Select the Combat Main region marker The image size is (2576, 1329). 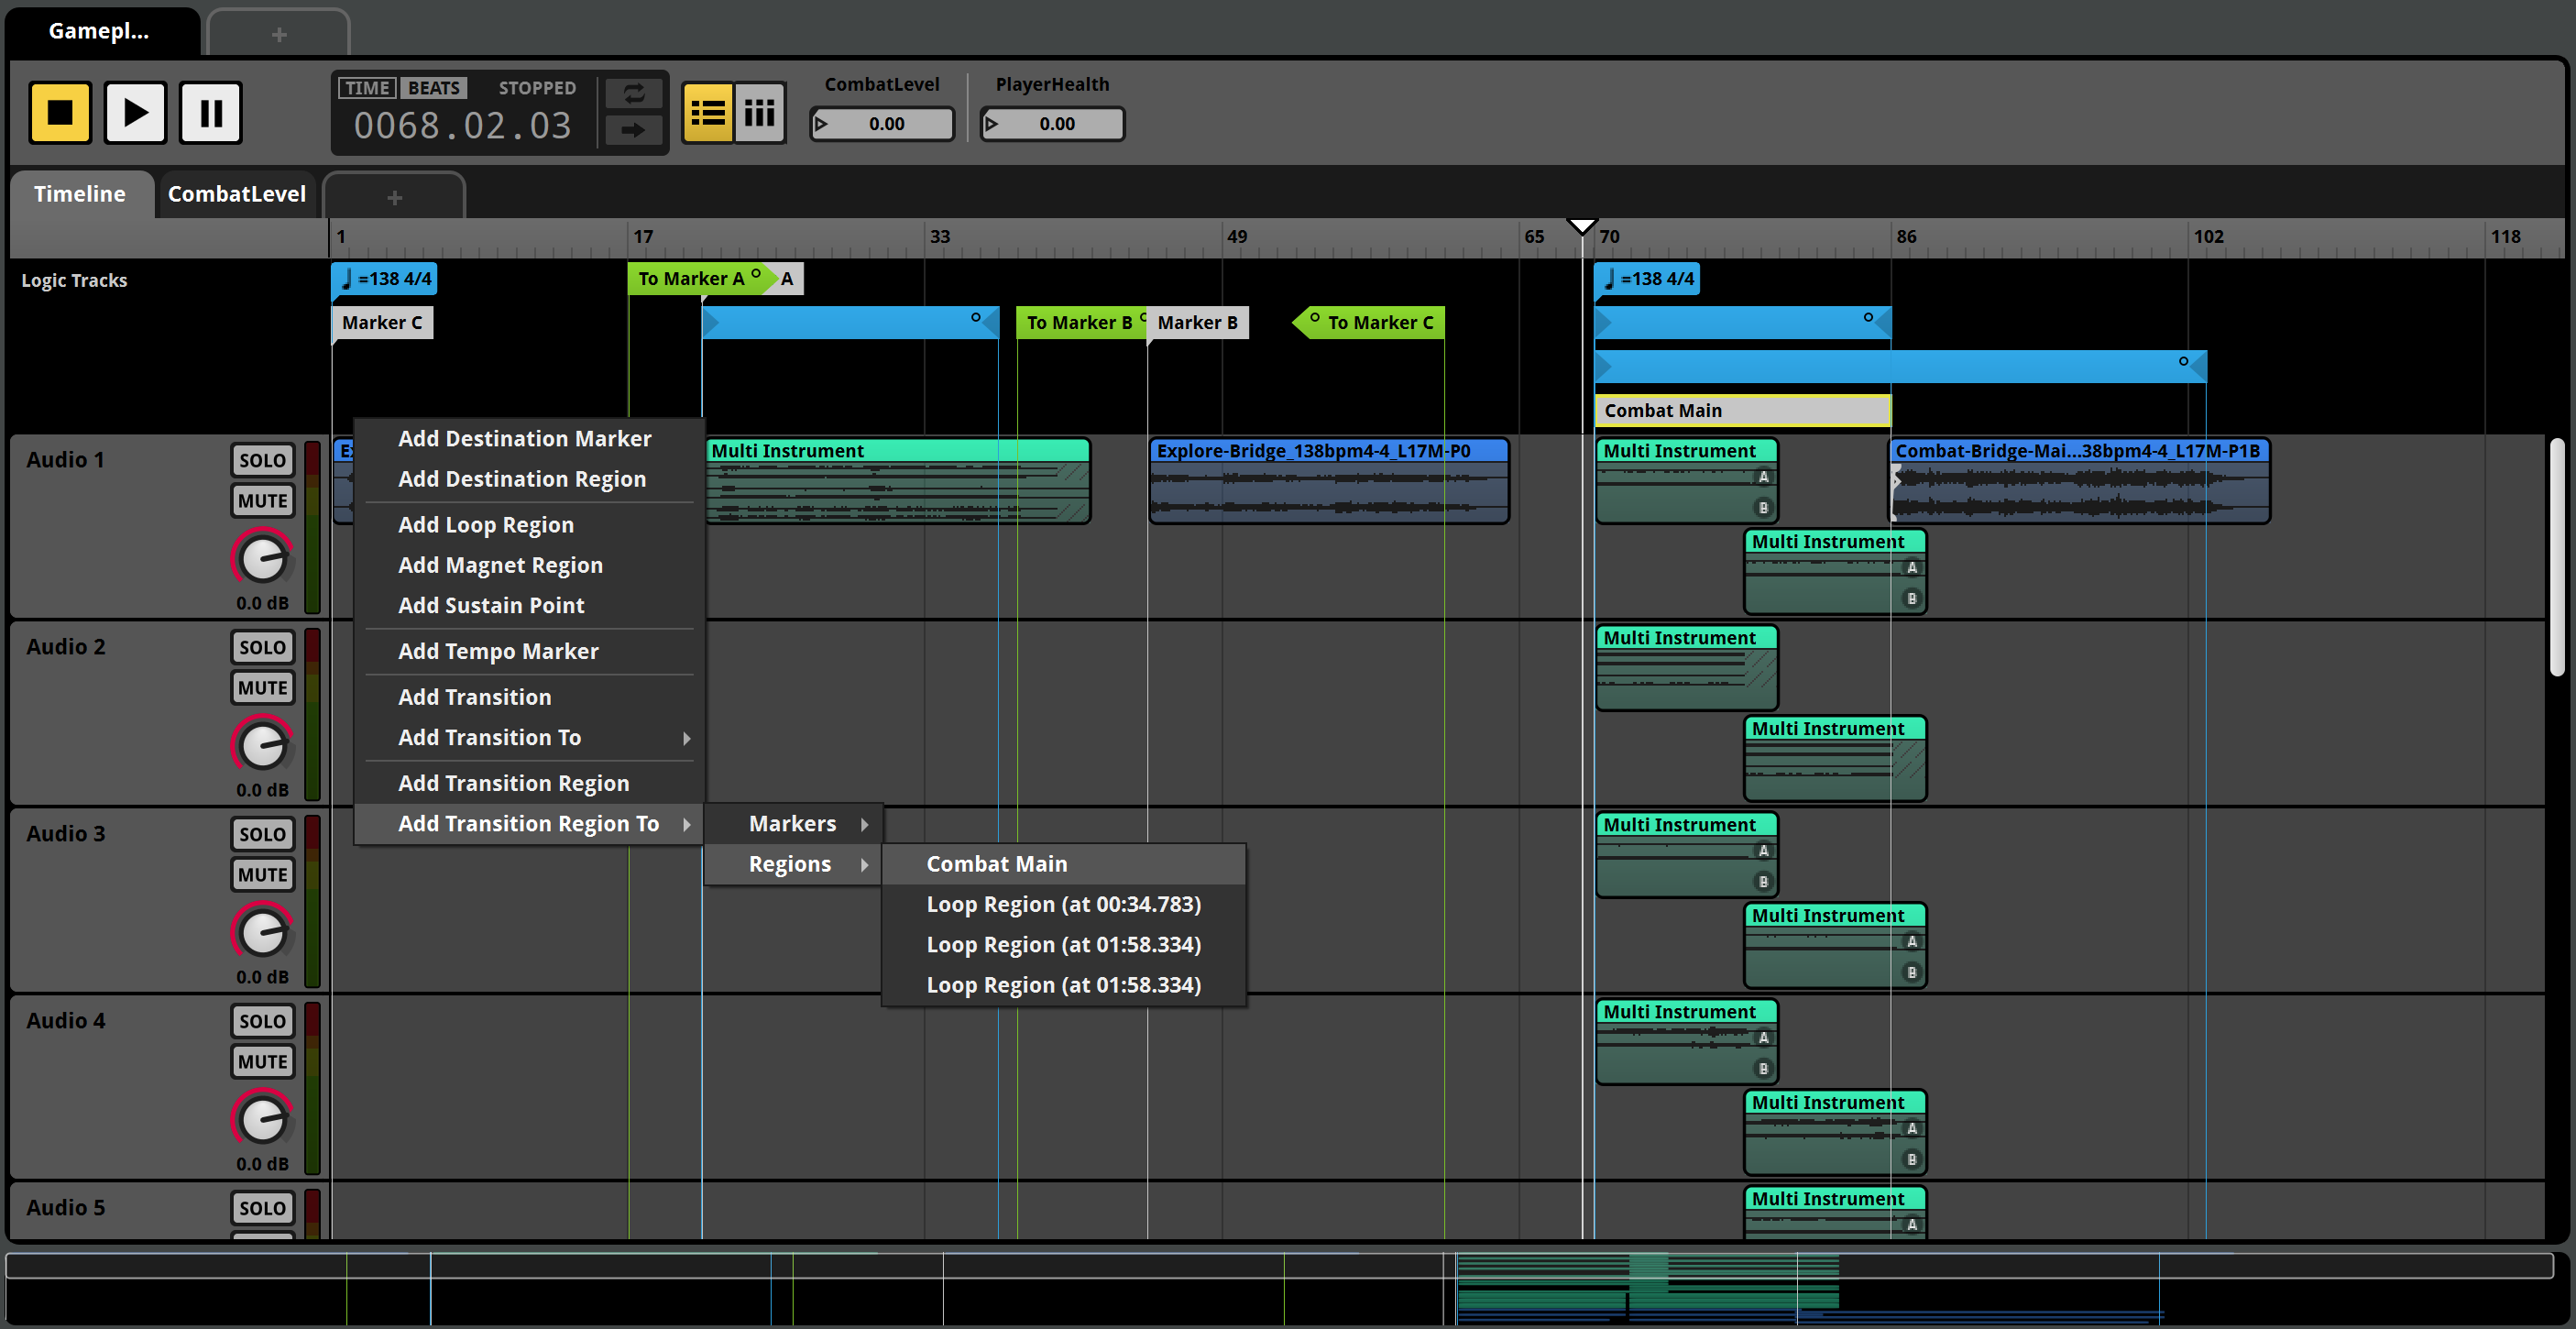[1741, 411]
